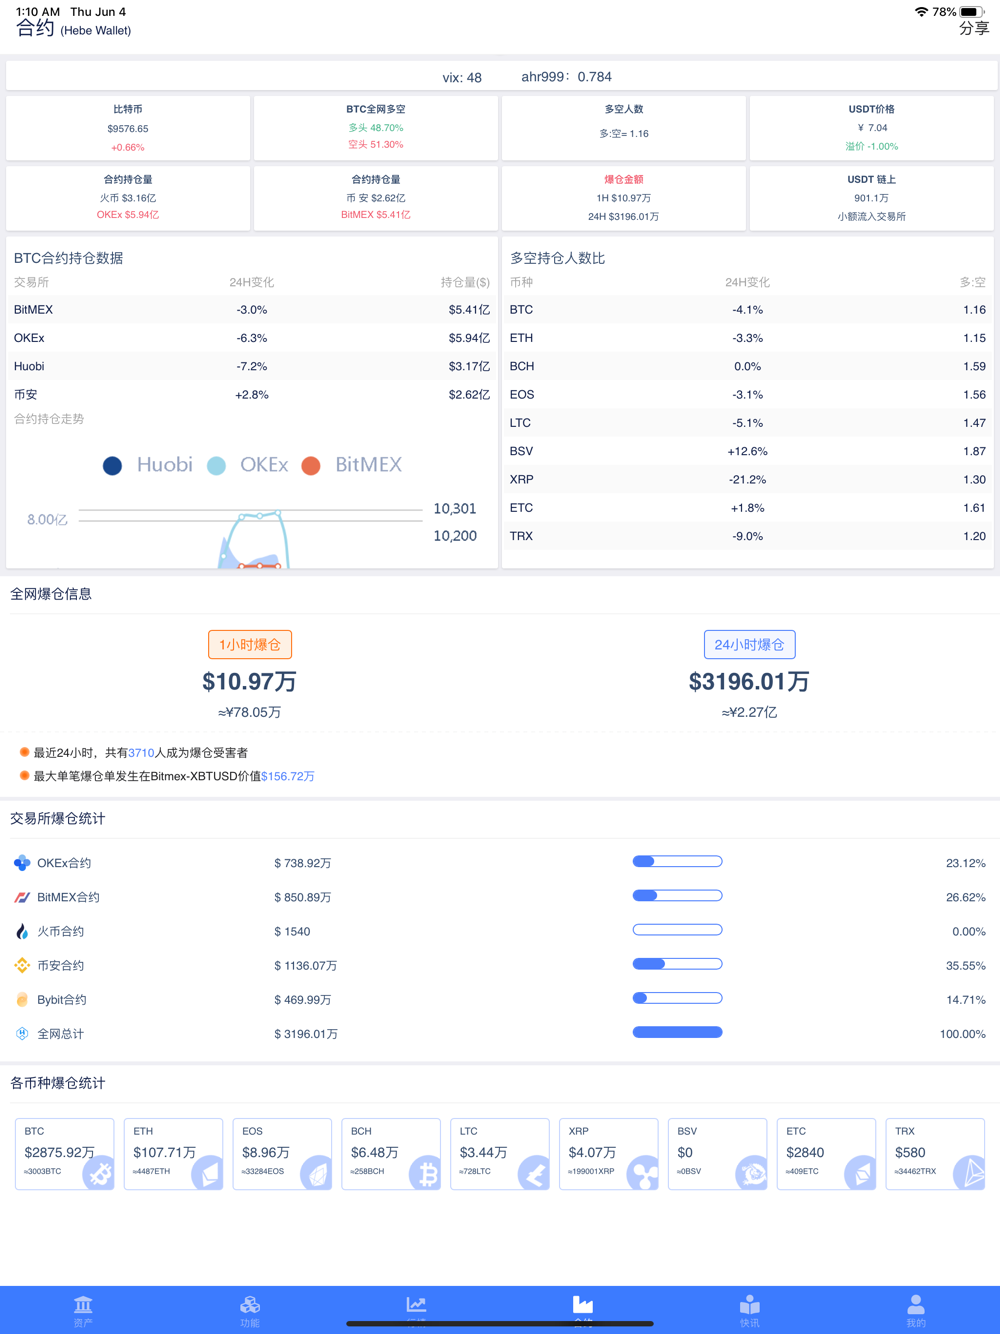Tap the 币安 BitMEX holdings card
The height and width of the screenshot is (1334, 1000).
(x=376, y=198)
